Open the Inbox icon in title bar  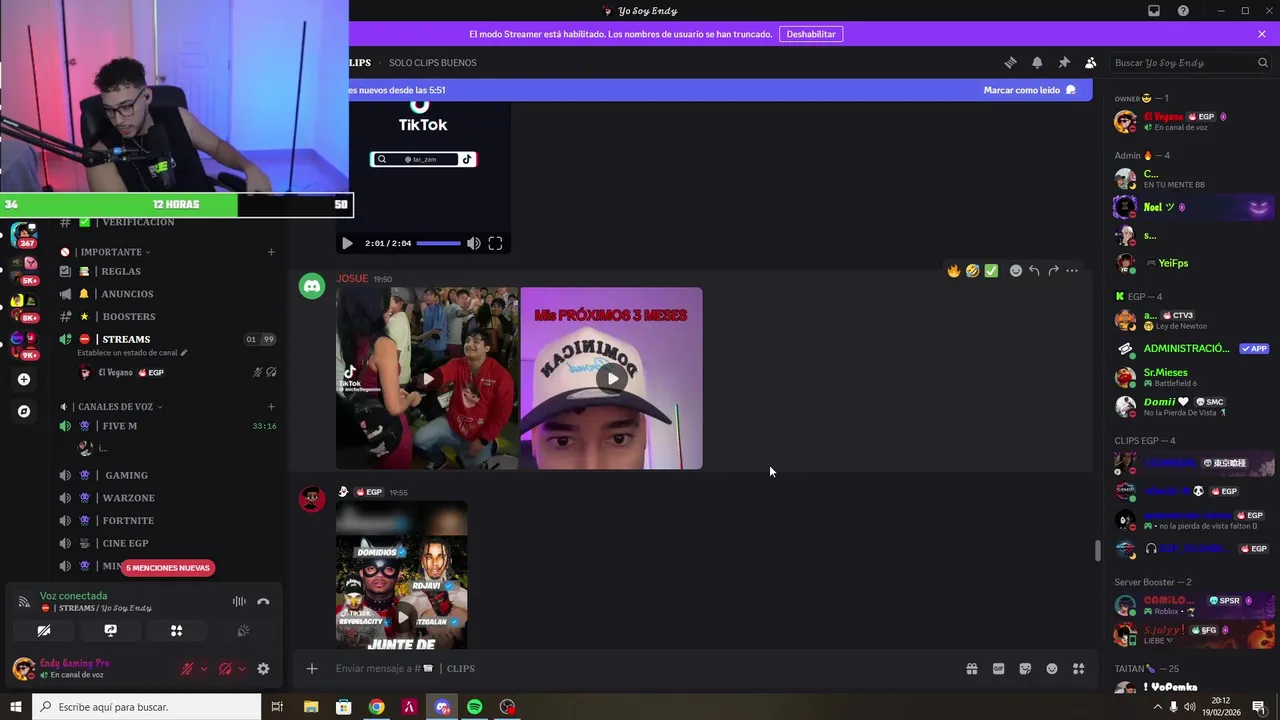click(x=1154, y=11)
